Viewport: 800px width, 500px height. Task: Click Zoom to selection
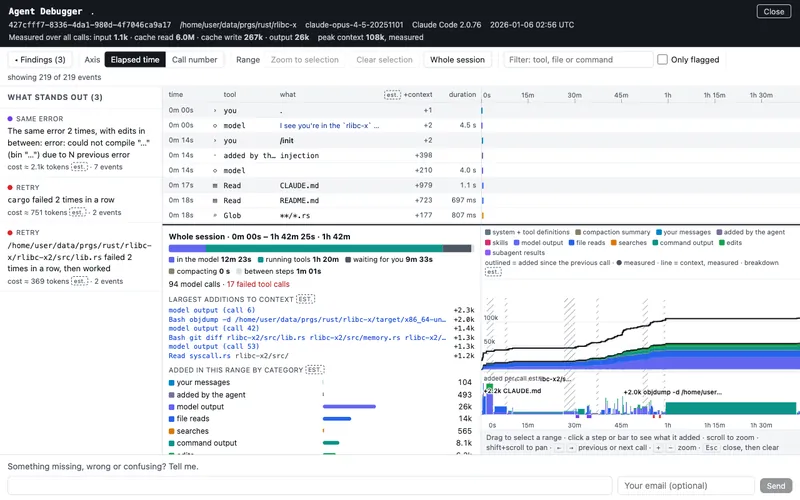pyautogui.click(x=305, y=60)
